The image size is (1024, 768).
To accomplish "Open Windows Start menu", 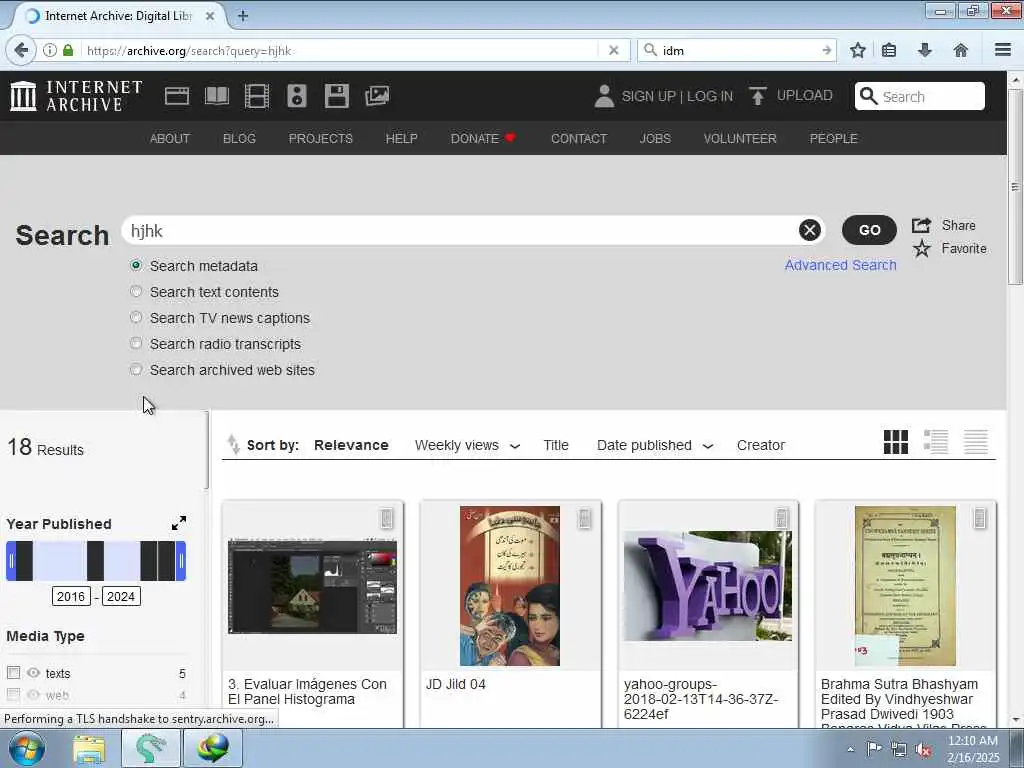I will point(27,748).
